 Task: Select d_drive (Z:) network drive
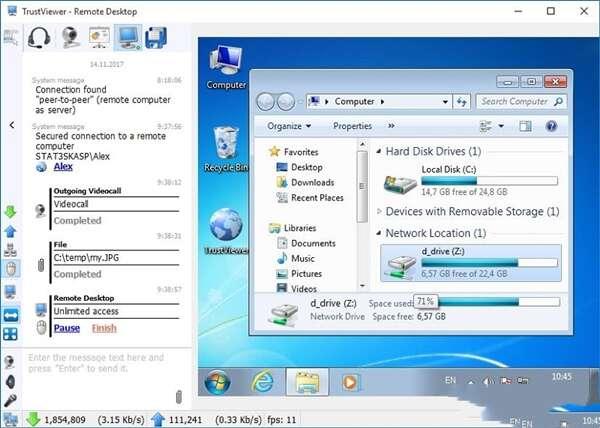click(x=471, y=263)
